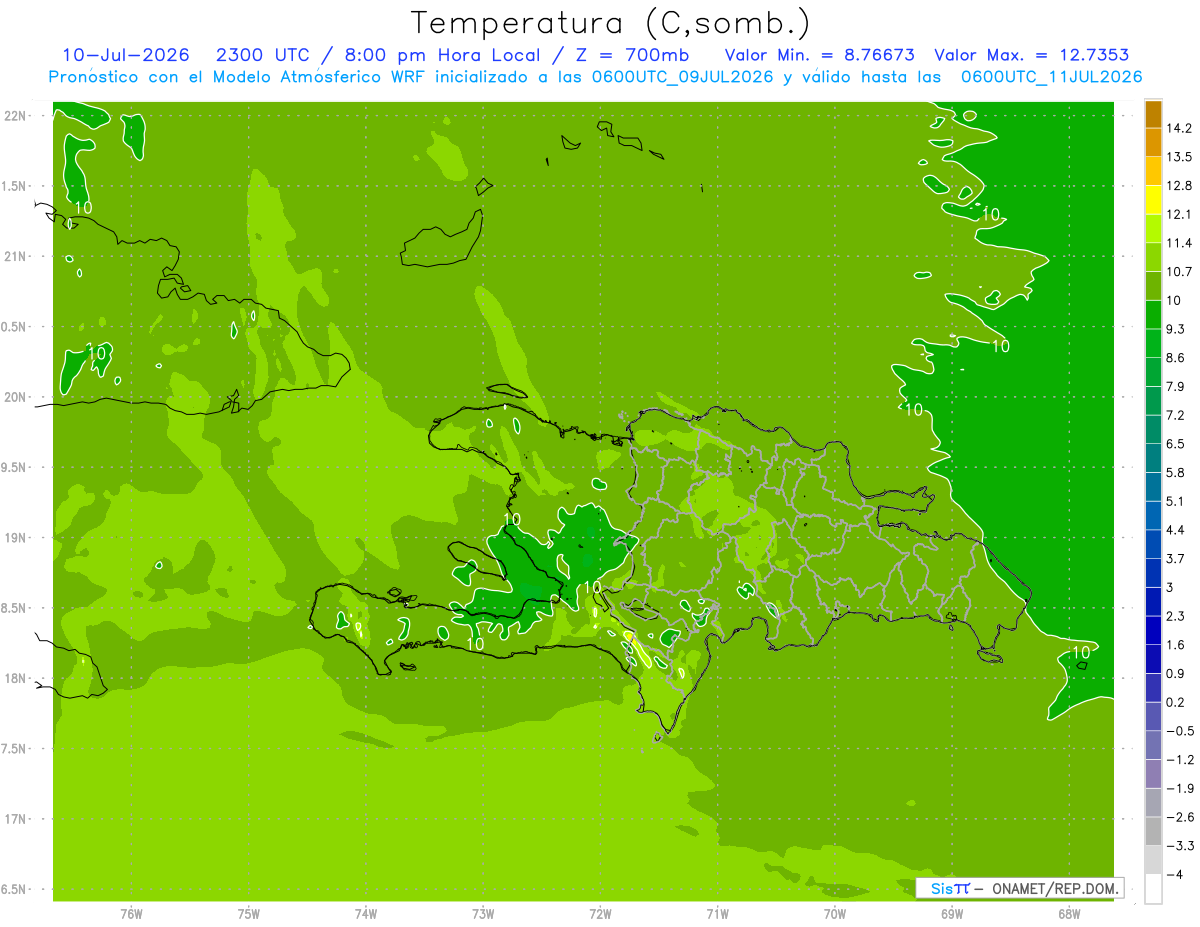This screenshot has width=1200, height=927.
Task: Click the '13.5' colorbar label
Action: pyautogui.click(x=1179, y=157)
